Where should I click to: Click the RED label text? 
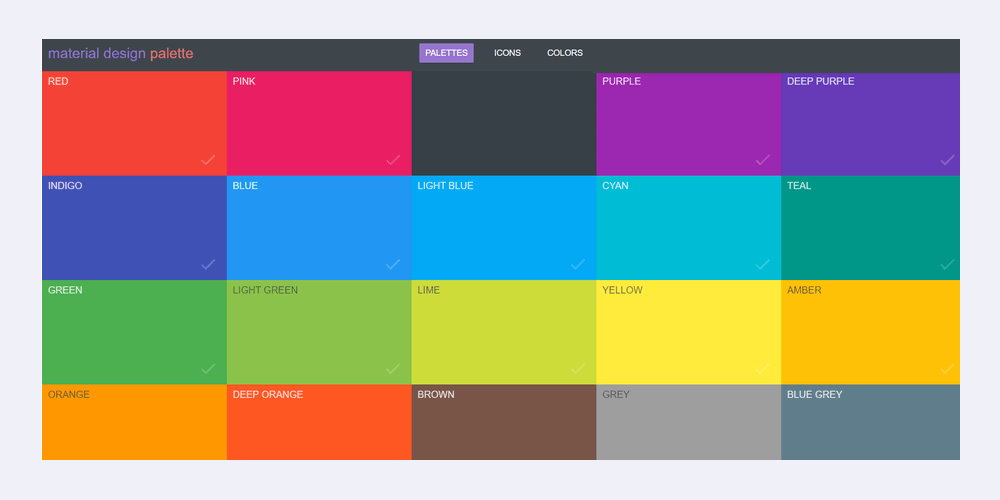pyautogui.click(x=58, y=82)
